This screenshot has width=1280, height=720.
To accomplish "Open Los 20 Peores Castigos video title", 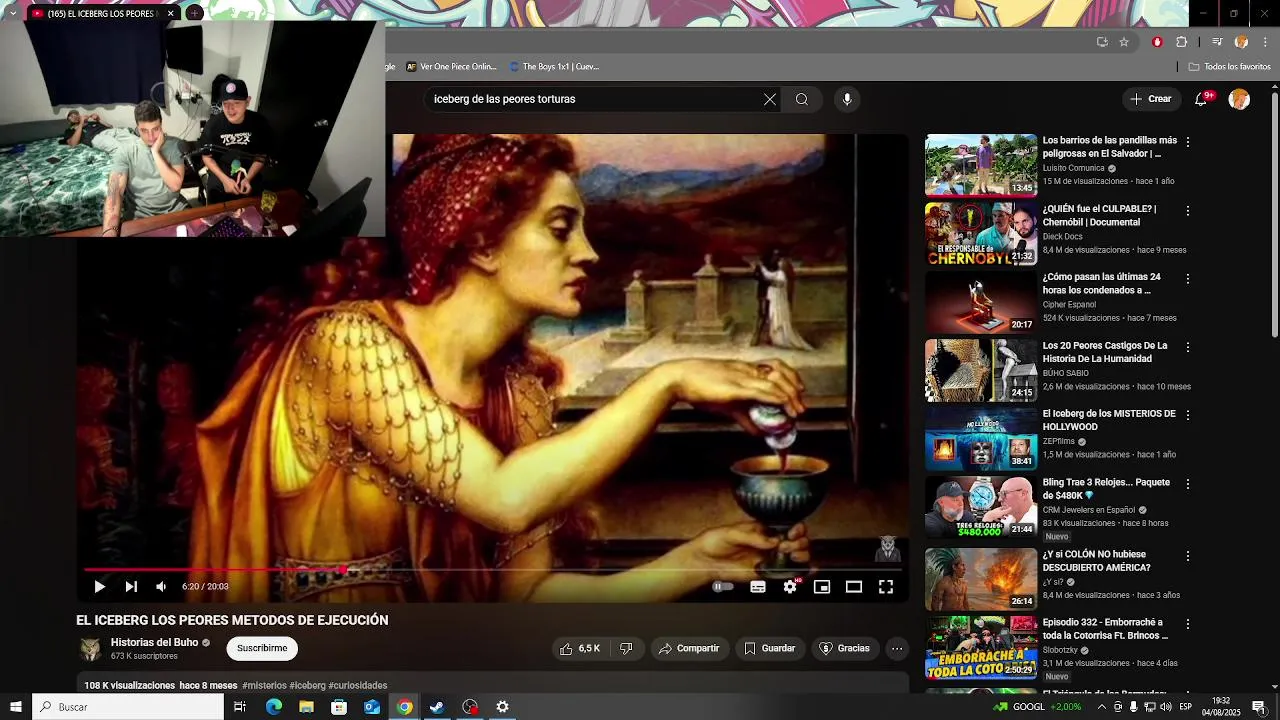I will pyautogui.click(x=1105, y=352).
